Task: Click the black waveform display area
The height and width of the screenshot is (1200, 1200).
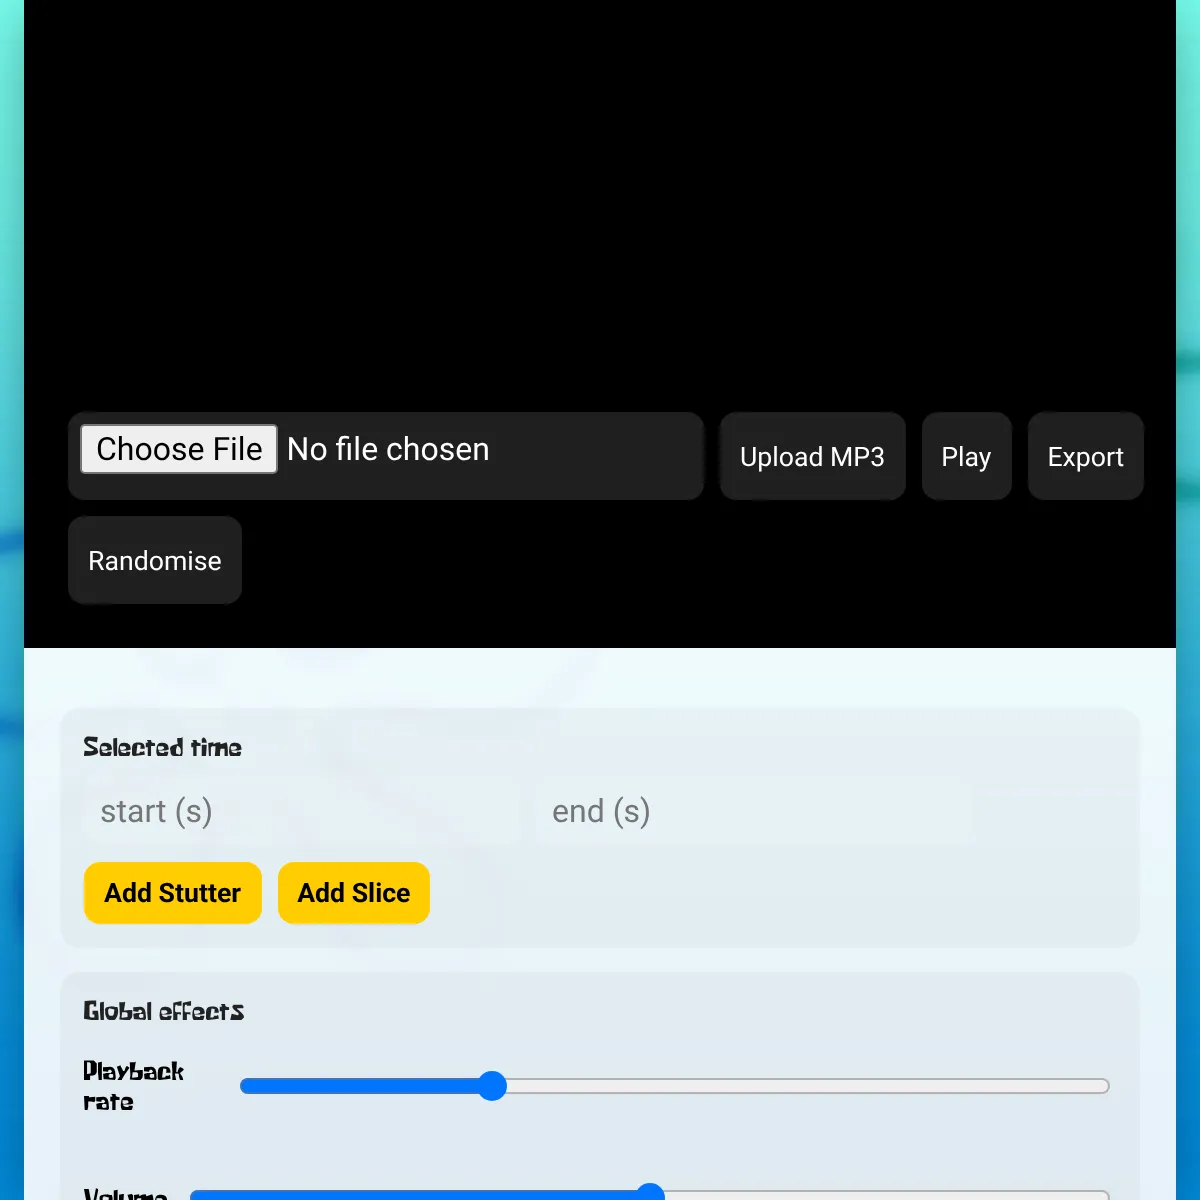Action: click(x=600, y=200)
